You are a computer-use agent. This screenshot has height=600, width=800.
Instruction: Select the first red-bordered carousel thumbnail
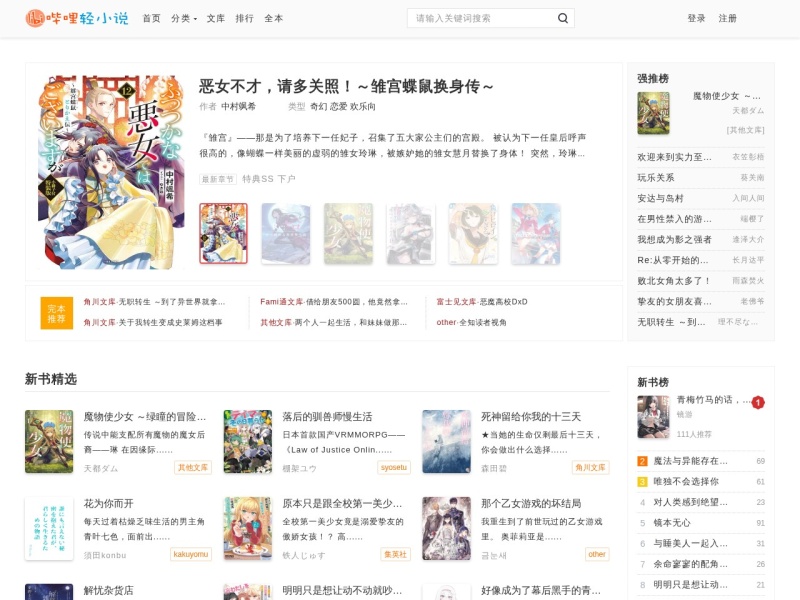click(x=223, y=233)
